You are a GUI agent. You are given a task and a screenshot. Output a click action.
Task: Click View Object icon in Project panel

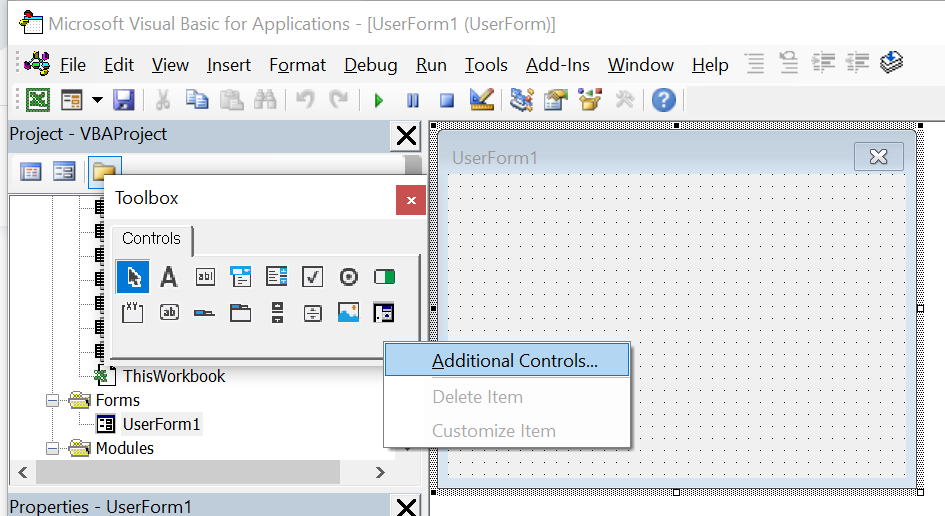(x=64, y=172)
